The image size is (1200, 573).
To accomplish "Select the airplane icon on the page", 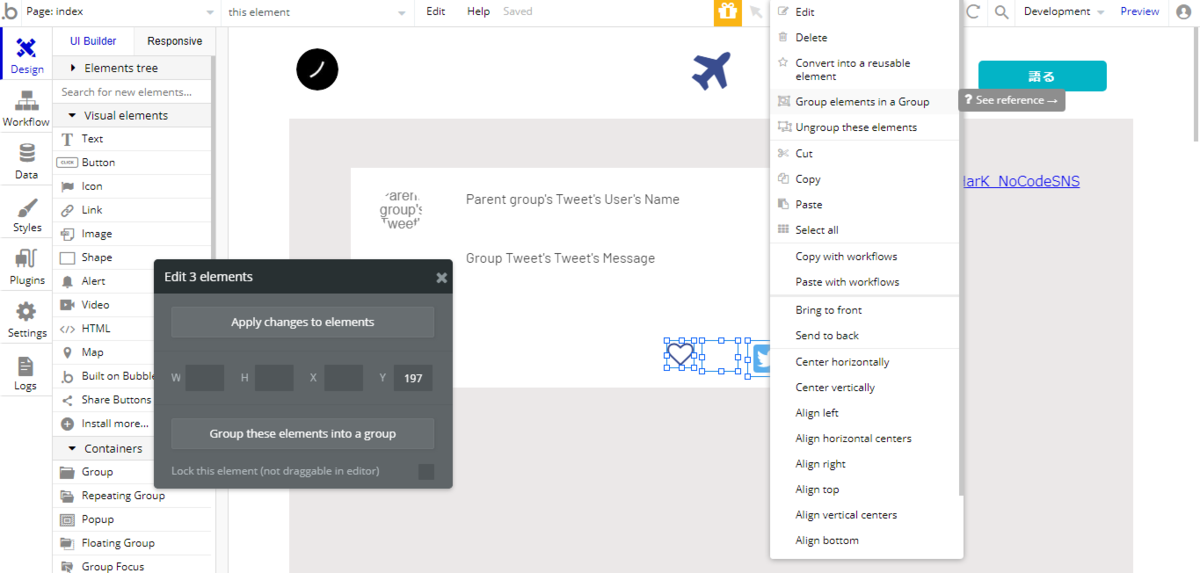I will tap(711, 71).
